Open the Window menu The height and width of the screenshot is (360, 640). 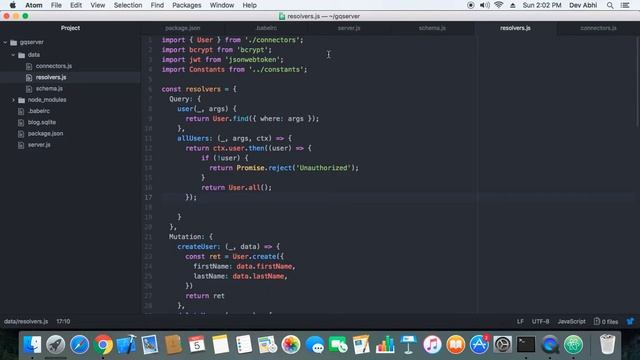[222, 5]
